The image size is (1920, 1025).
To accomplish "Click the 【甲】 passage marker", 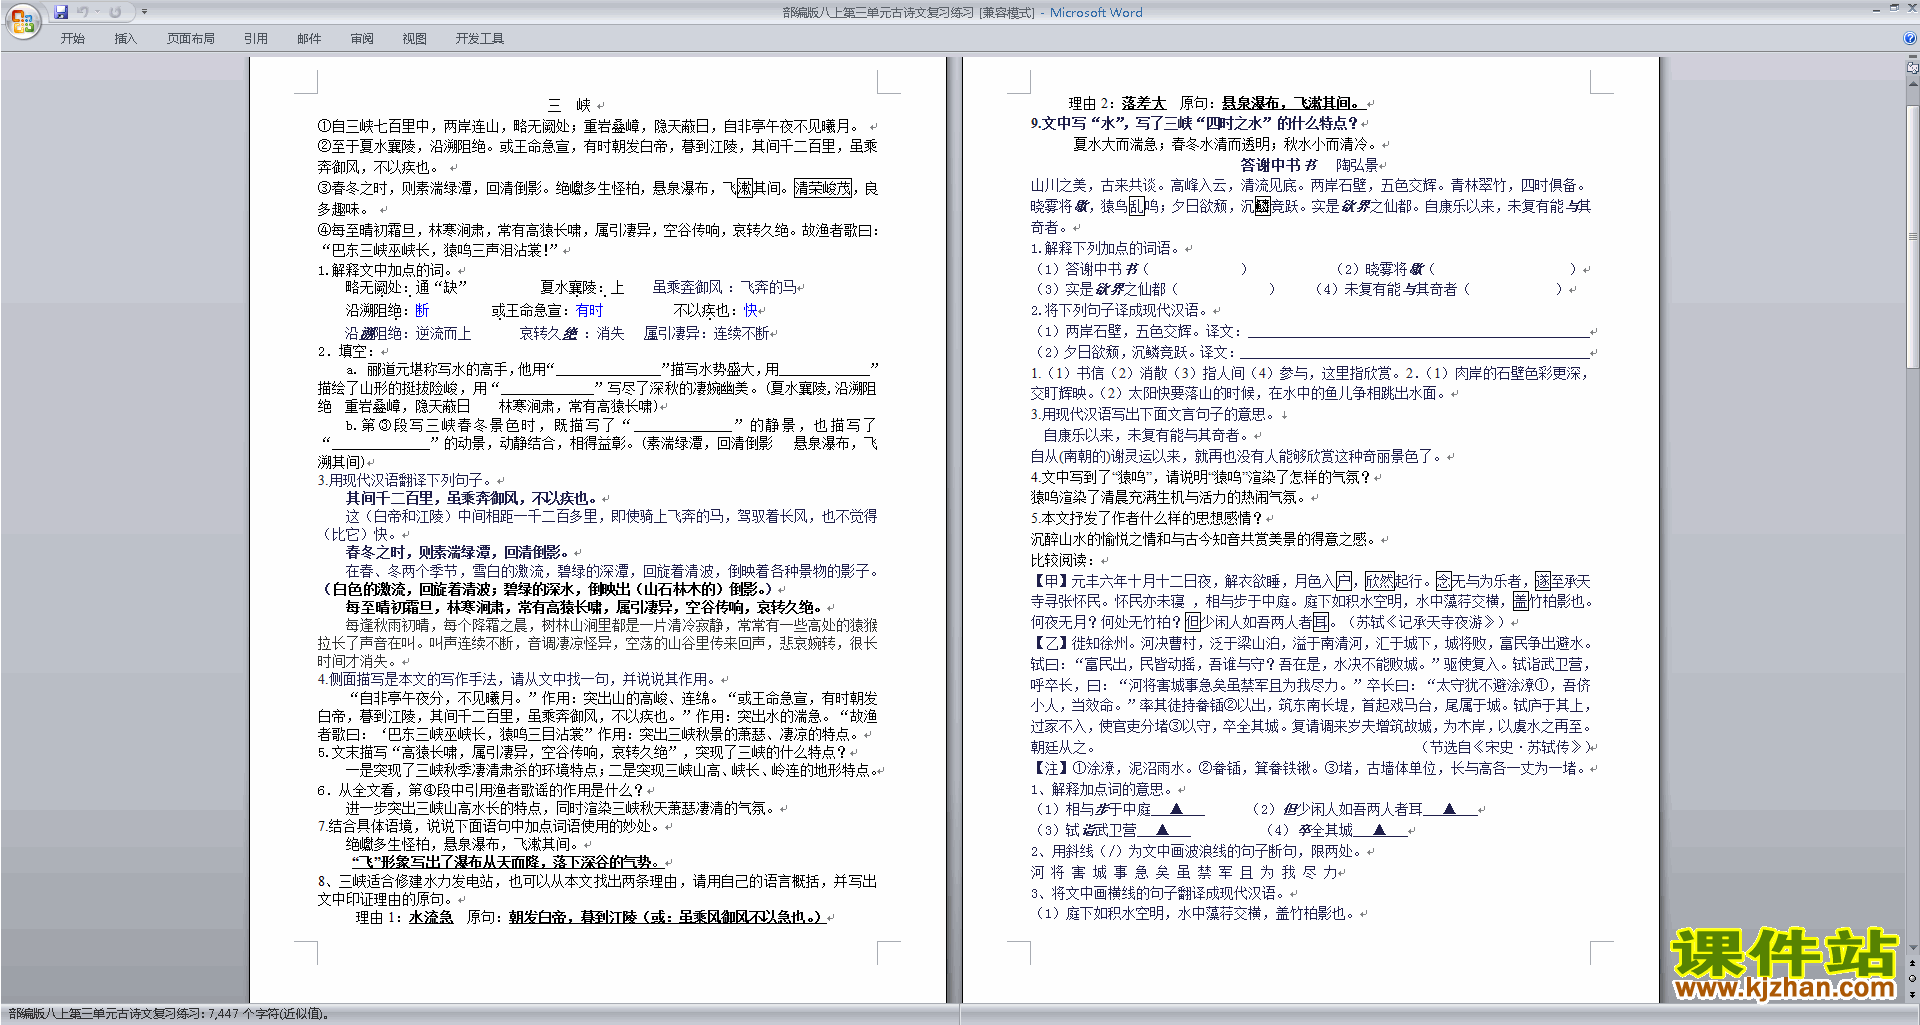I will click(1050, 581).
